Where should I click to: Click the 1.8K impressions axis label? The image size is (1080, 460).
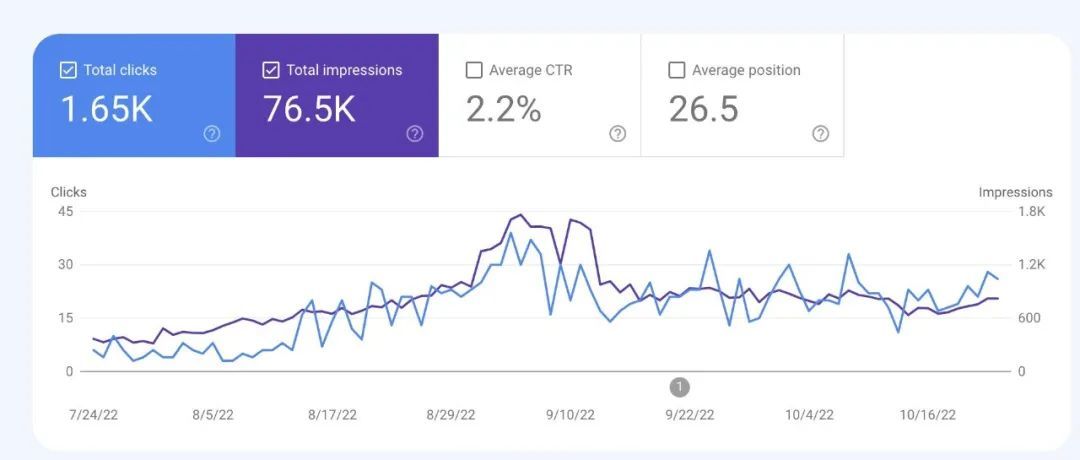tap(1031, 212)
